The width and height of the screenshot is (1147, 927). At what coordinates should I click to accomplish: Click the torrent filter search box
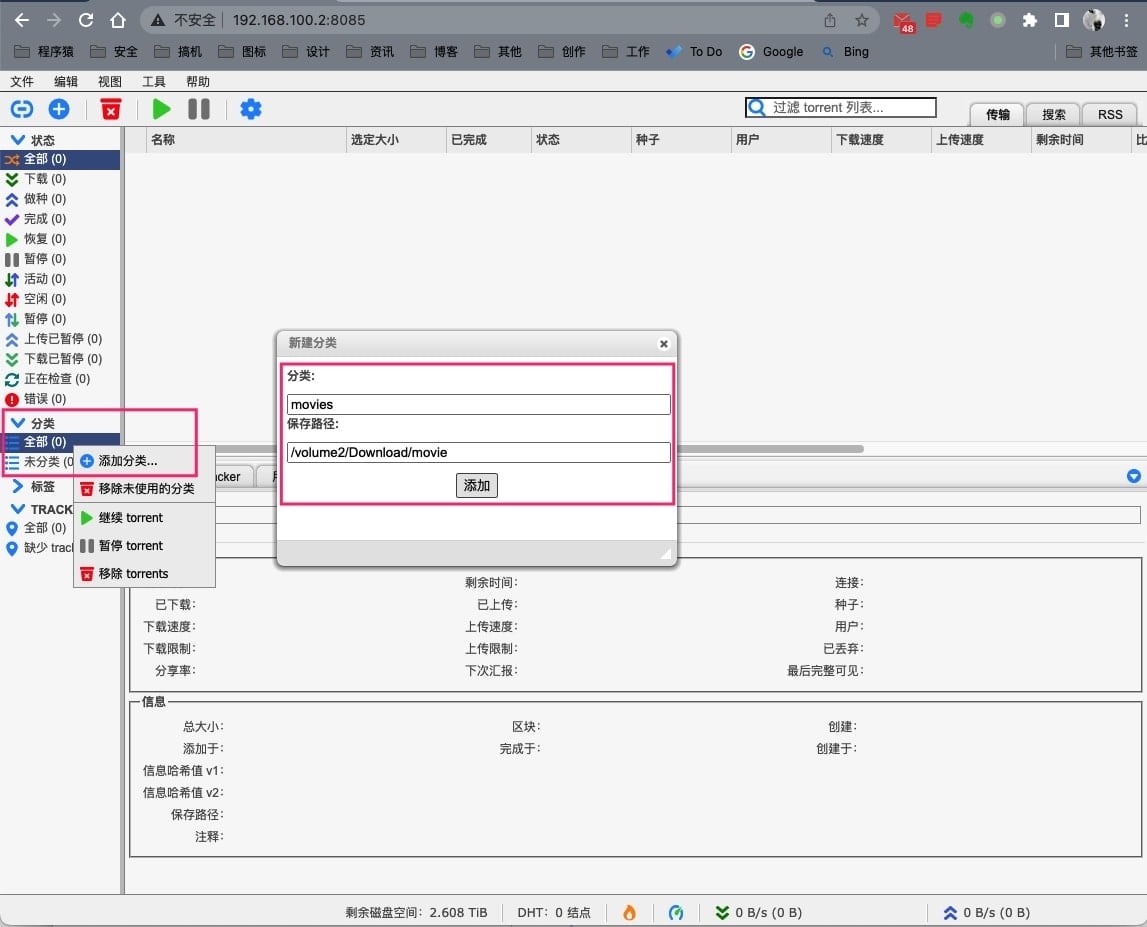pyautogui.click(x=840, y=108)
